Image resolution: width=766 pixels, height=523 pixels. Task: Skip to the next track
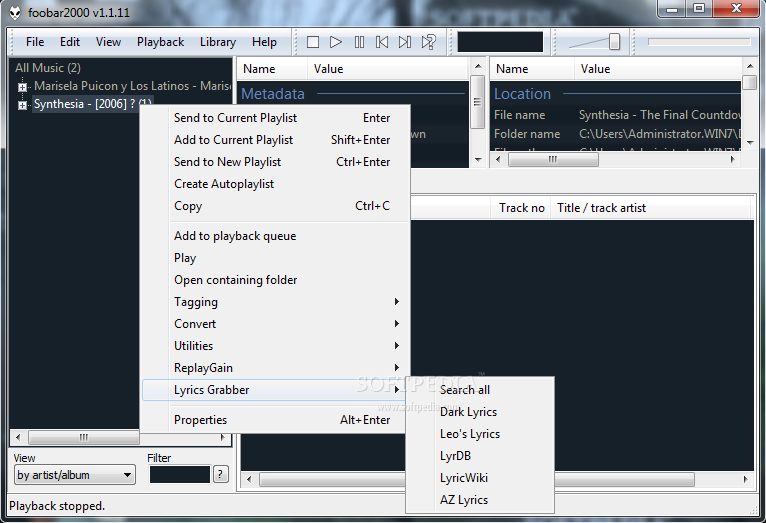pyautogui.click(x=405, y=42)
